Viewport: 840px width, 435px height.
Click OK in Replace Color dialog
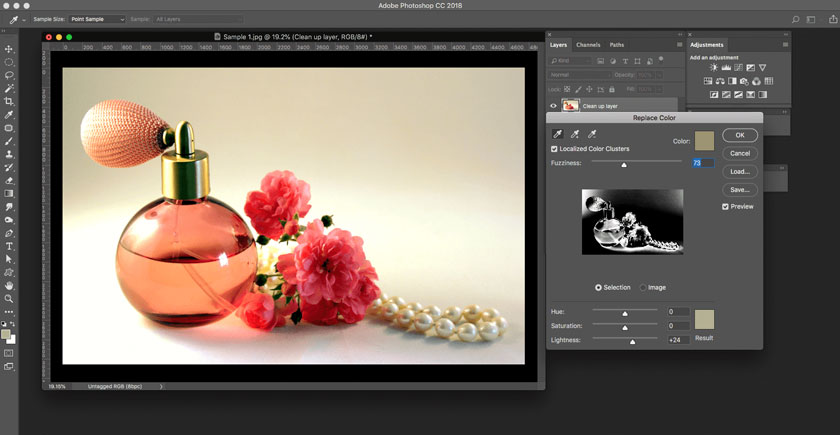(740, 135)
